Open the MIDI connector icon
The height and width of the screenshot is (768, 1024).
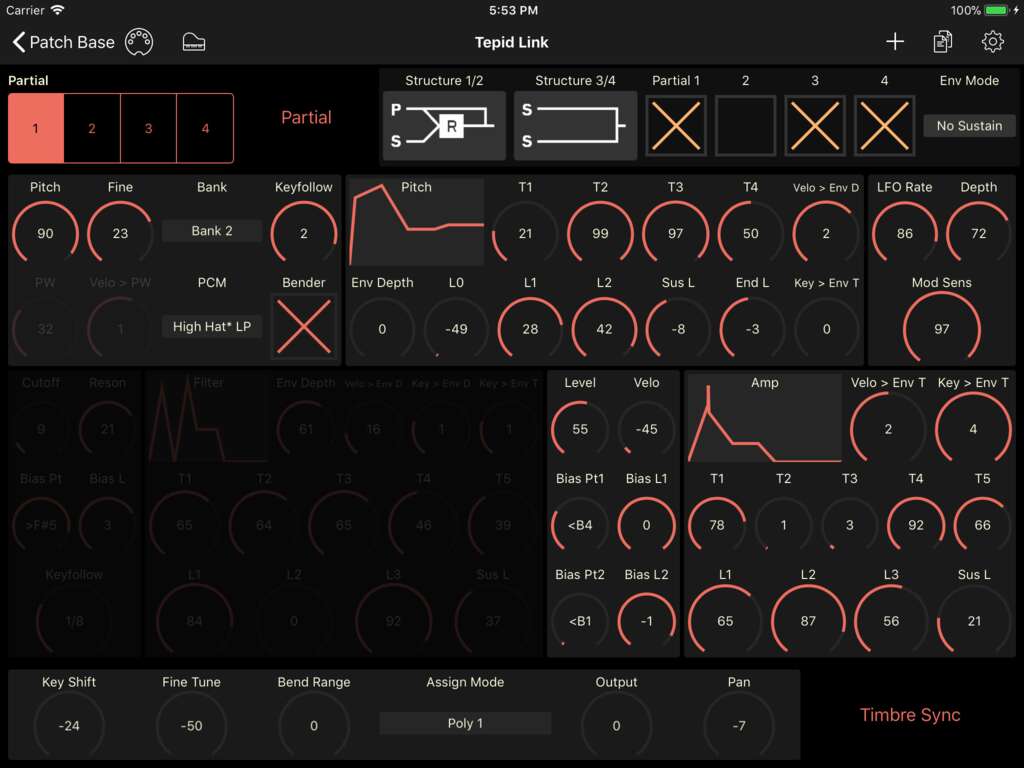[139, 42]
